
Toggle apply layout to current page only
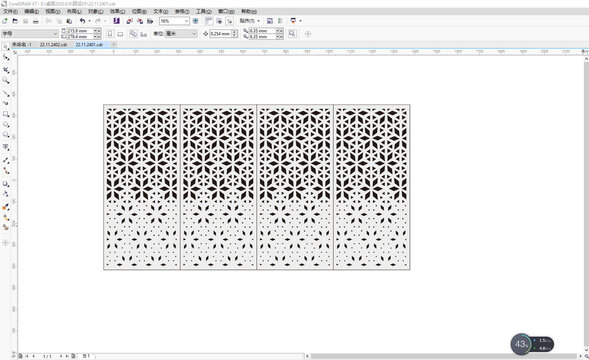143,34
